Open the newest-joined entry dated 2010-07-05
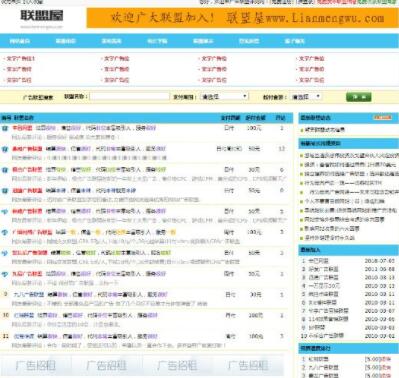Viewport: 399px width, 378px height. [348, 261]
